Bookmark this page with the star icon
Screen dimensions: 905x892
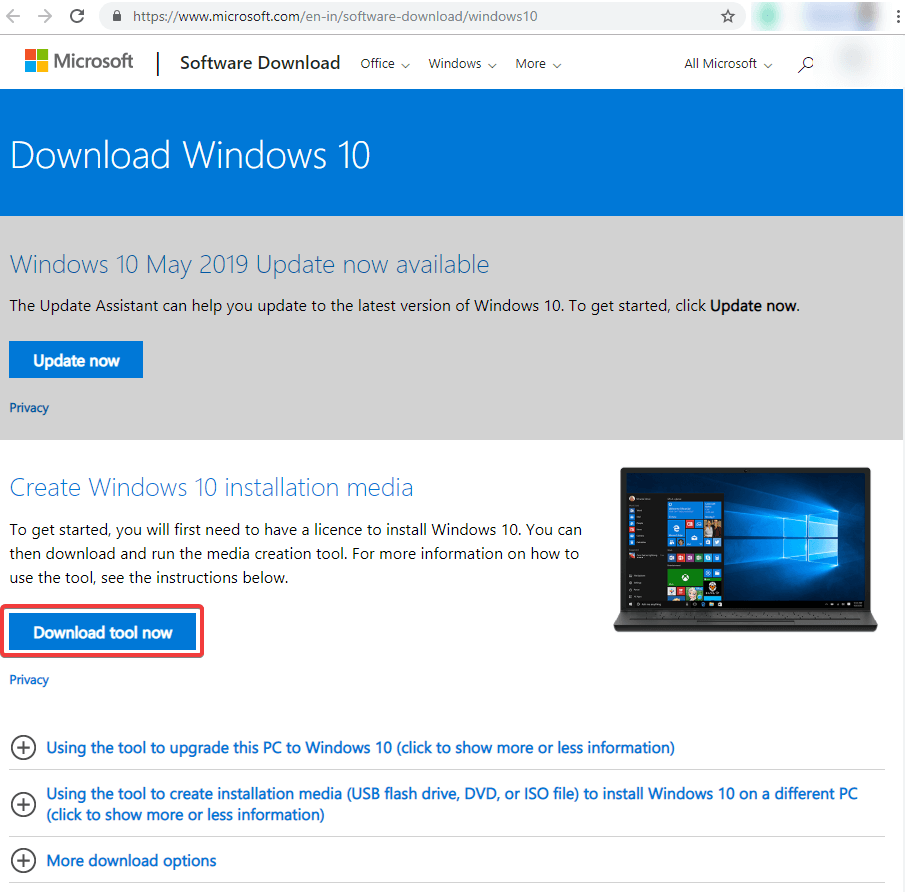728,16
